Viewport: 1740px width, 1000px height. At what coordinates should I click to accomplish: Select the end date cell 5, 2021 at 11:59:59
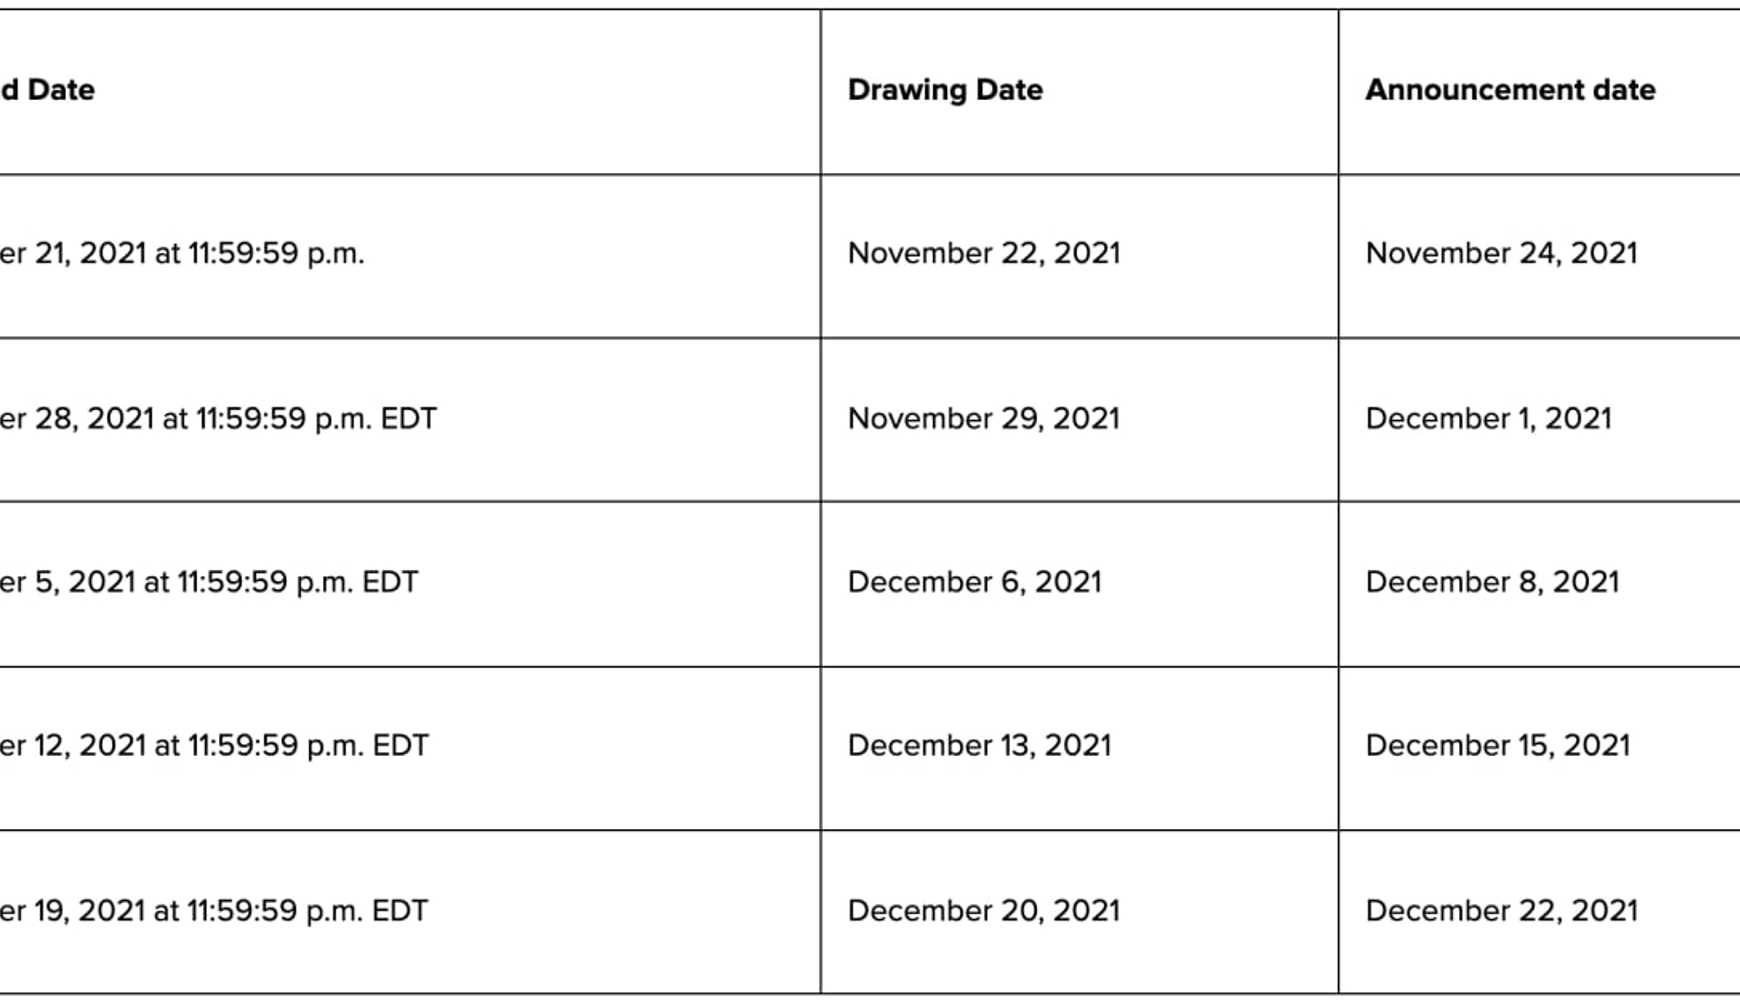tap(209, 583)
